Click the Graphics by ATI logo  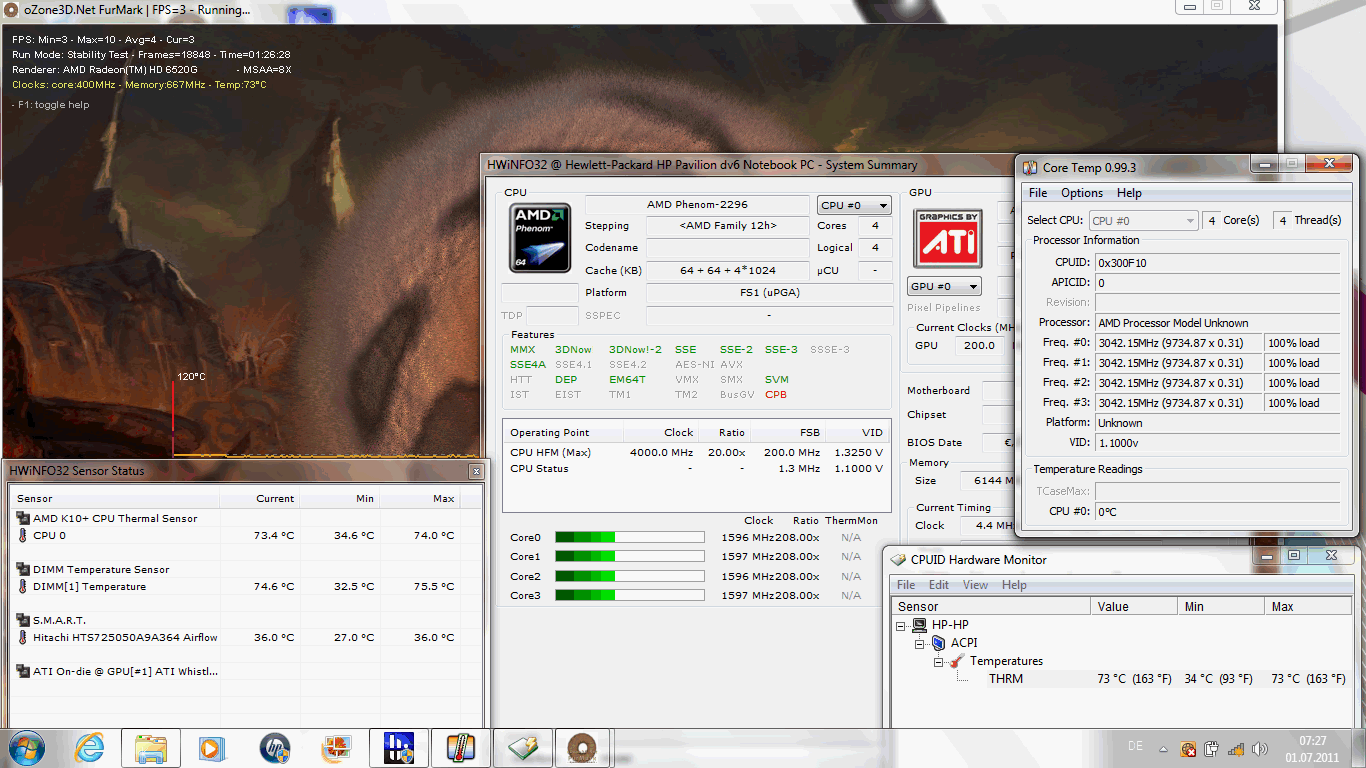coord(946,238)
